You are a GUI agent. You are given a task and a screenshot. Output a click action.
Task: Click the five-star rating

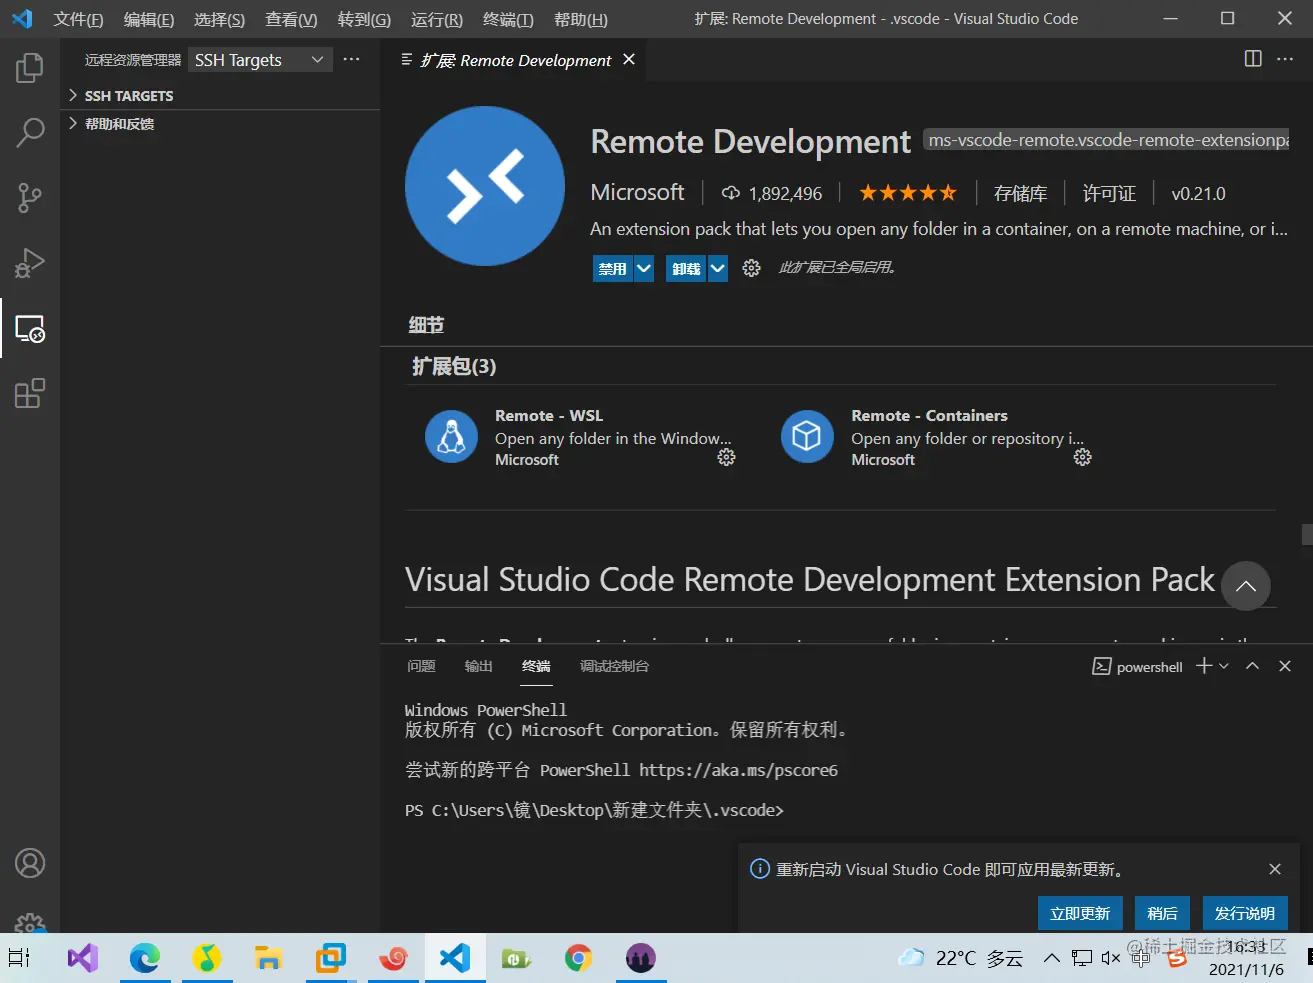click(908, 193)
